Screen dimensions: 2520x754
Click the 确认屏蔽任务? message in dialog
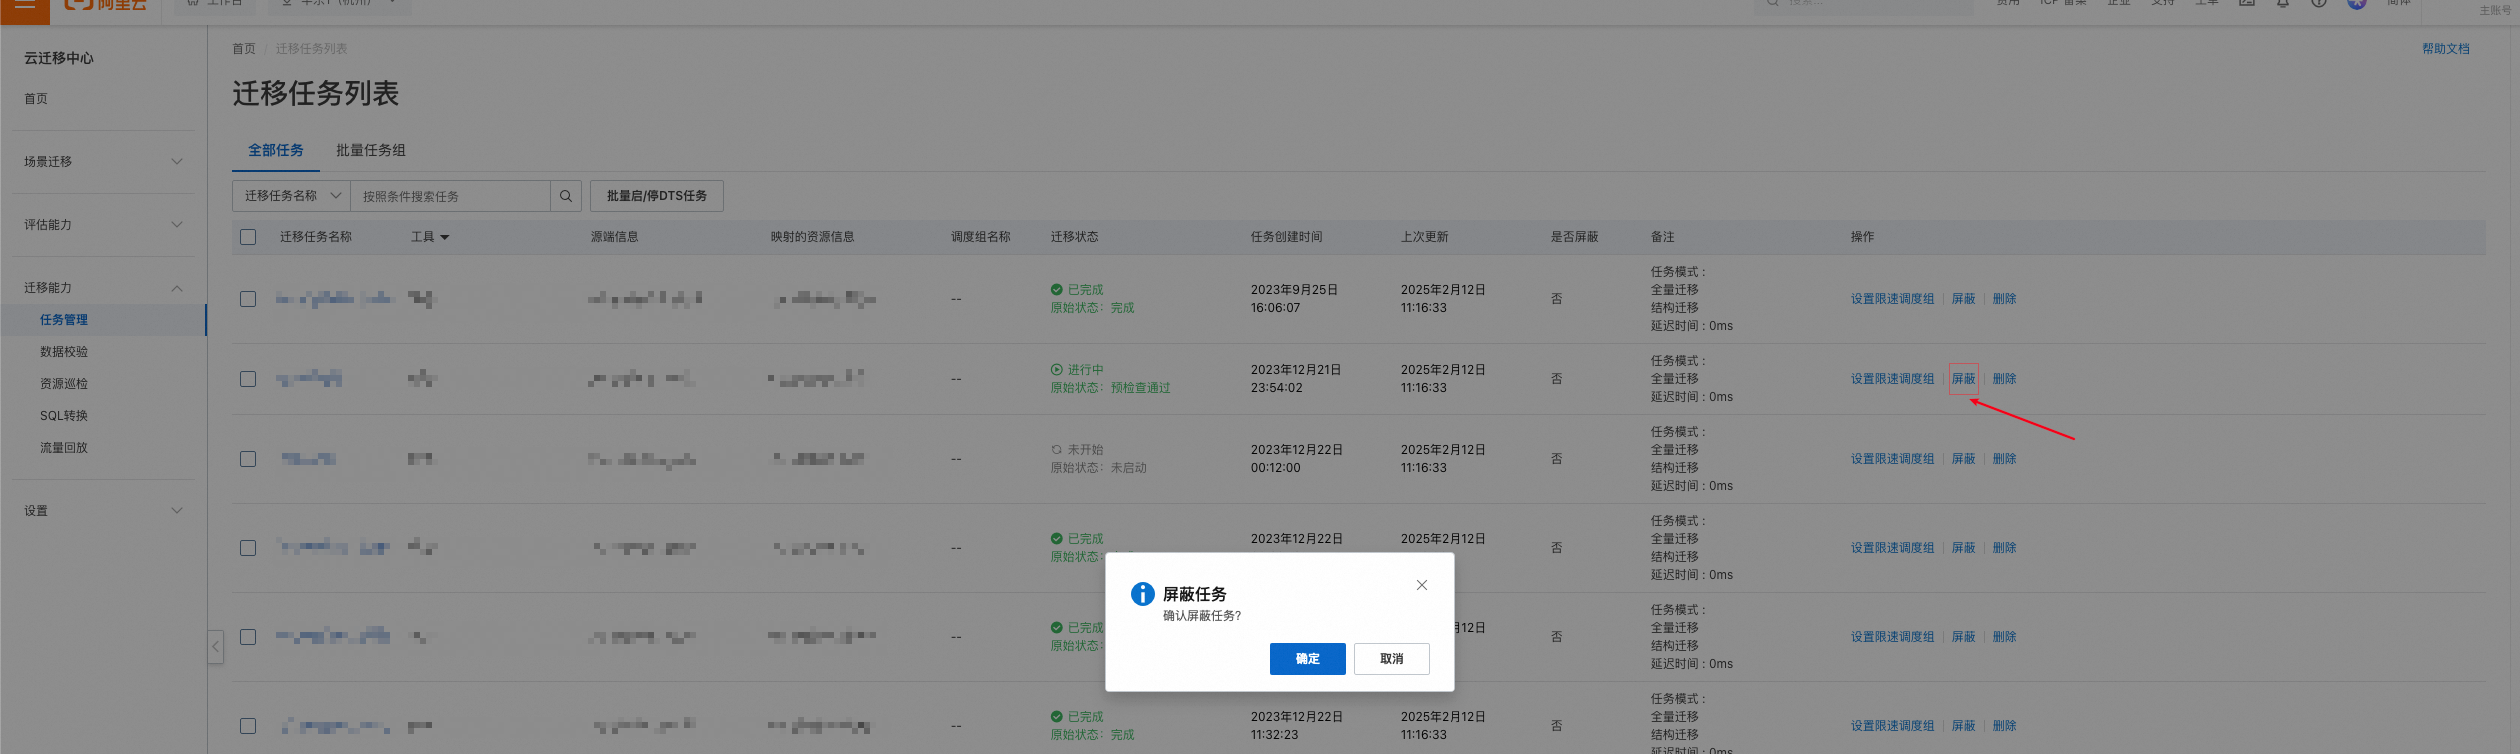click(x=1201, y=616)
